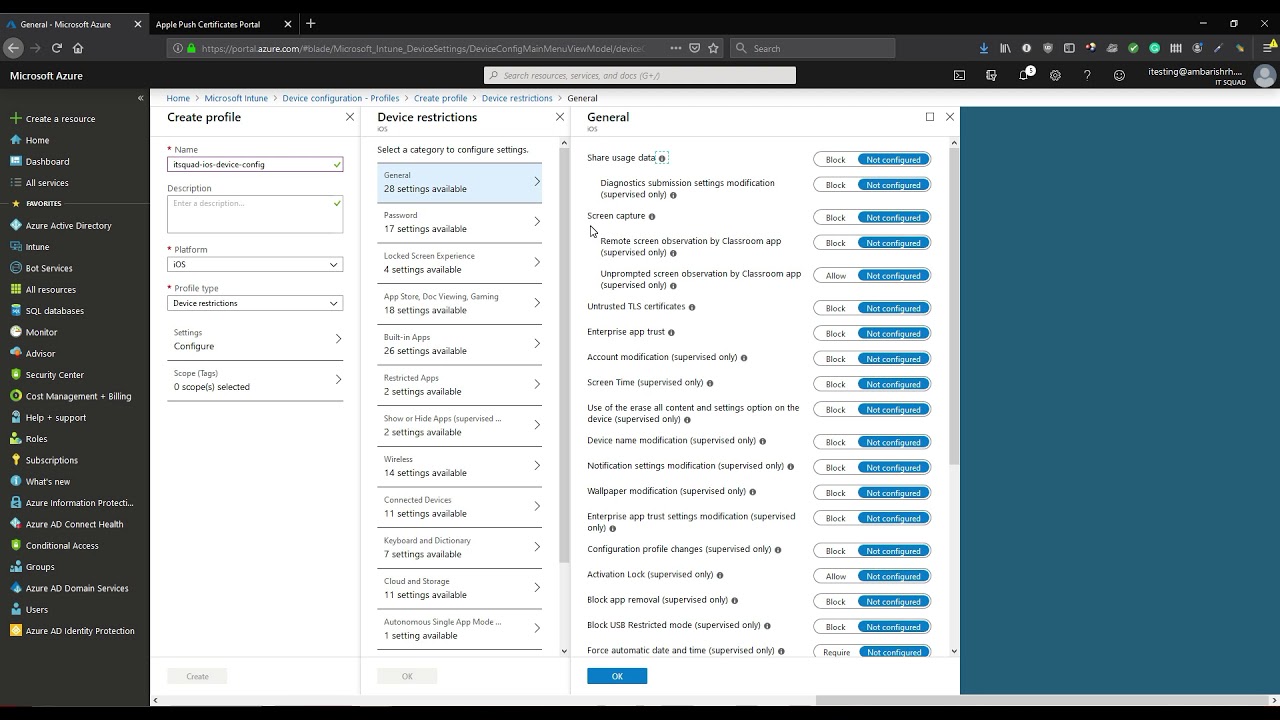Set Share usage data to Block
The width and height of the screenshot is (1280, 720).
click(x=835, y=159)
